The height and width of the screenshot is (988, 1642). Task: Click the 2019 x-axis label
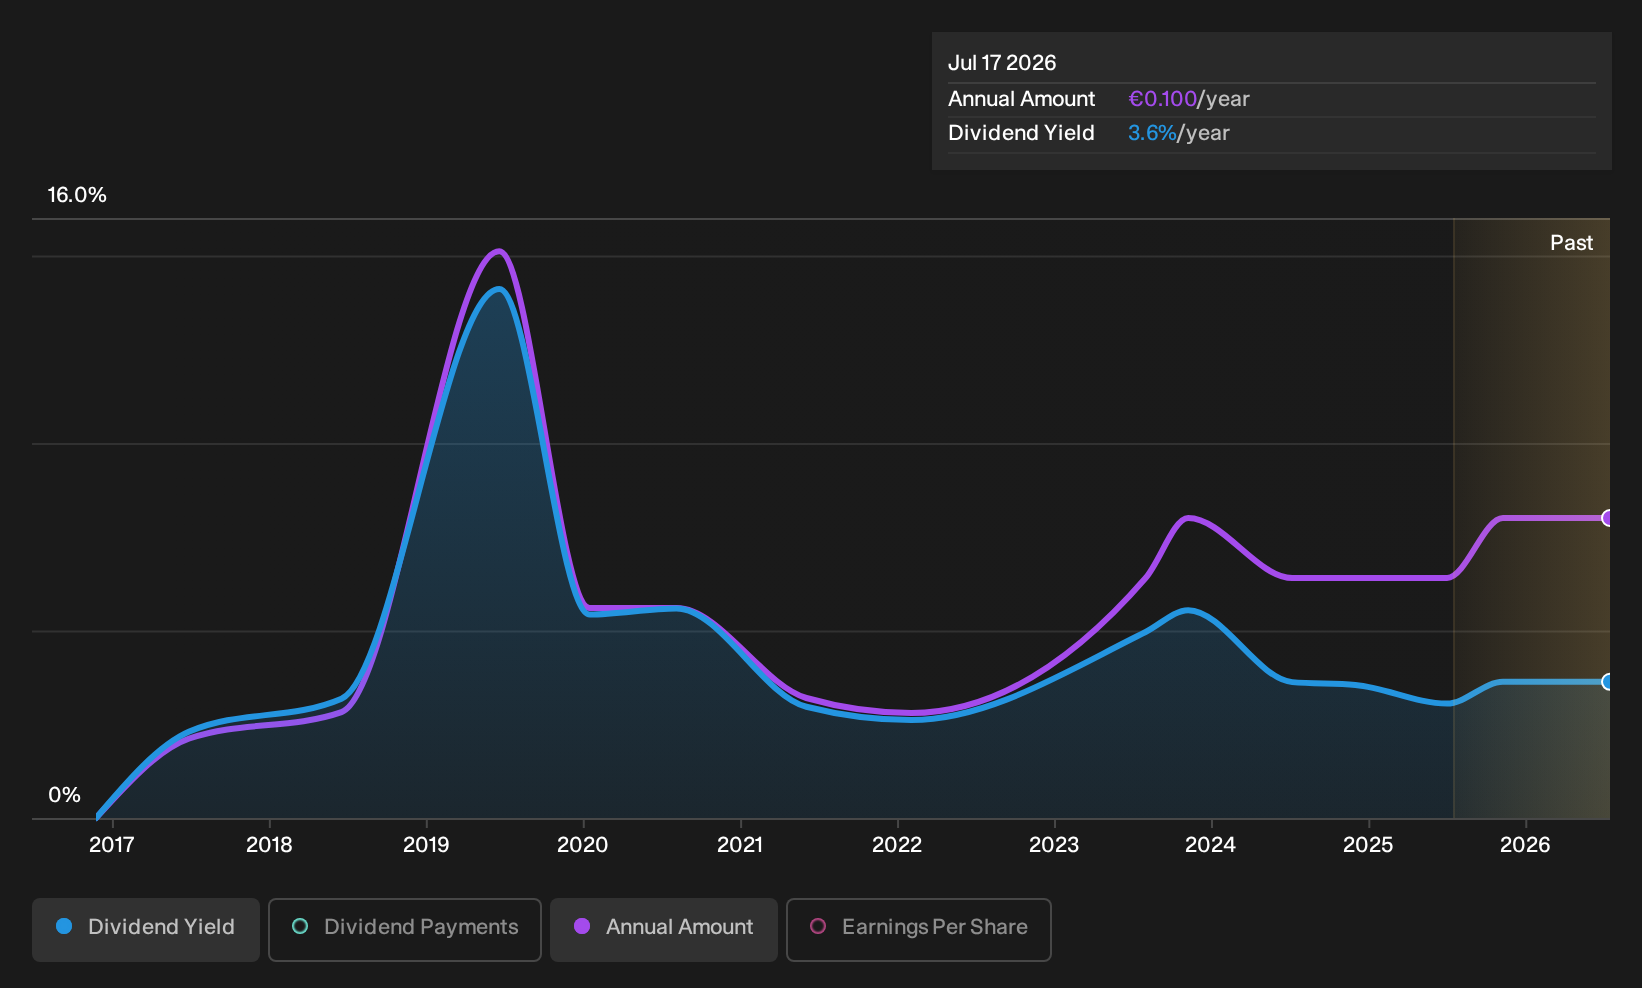click(x=426, y=845)
